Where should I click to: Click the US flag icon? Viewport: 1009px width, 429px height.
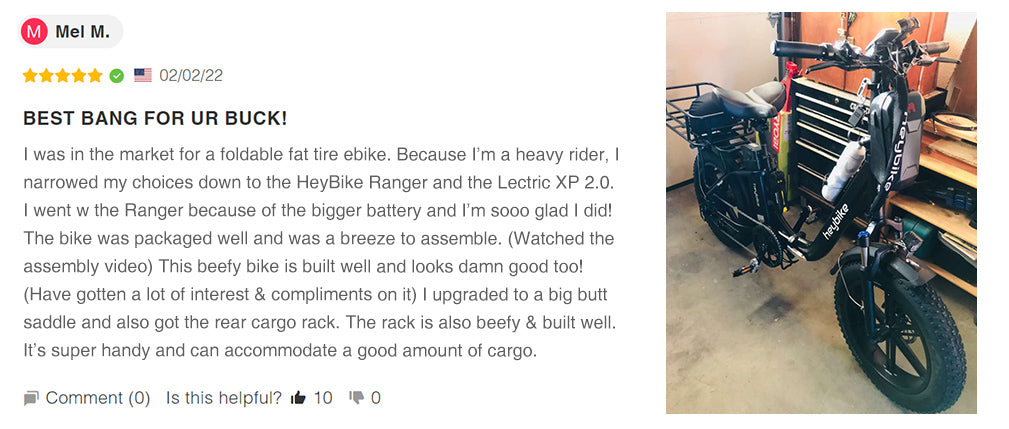click(x=143, y=76)
